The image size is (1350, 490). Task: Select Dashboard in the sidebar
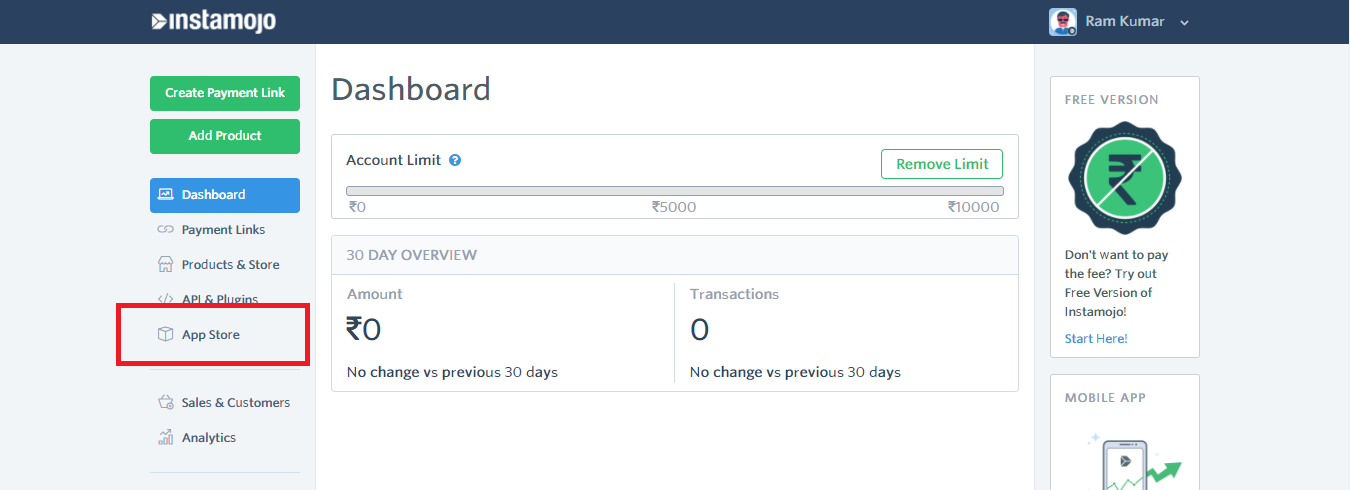pyautogui.click(x=225, y=195)
